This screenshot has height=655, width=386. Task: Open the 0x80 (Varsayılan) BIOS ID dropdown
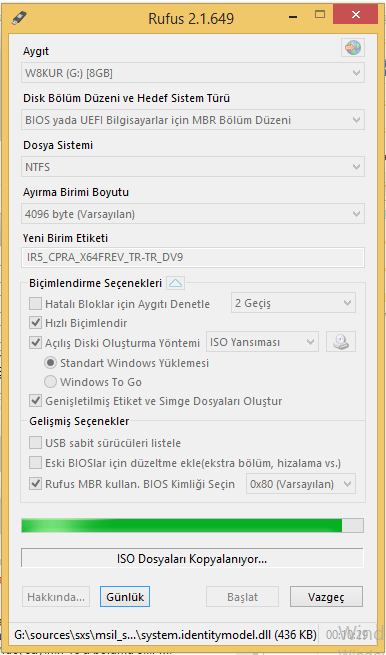tap(301, 484)
